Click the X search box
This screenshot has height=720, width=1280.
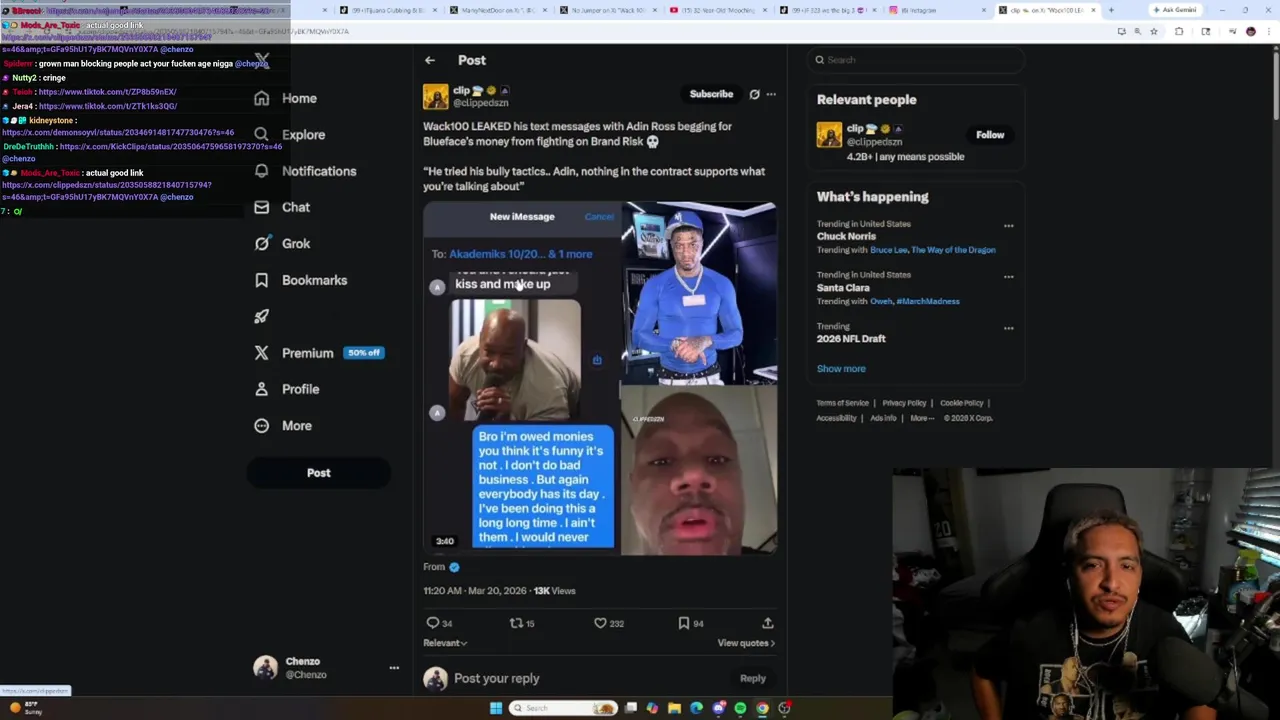[916, 60]
